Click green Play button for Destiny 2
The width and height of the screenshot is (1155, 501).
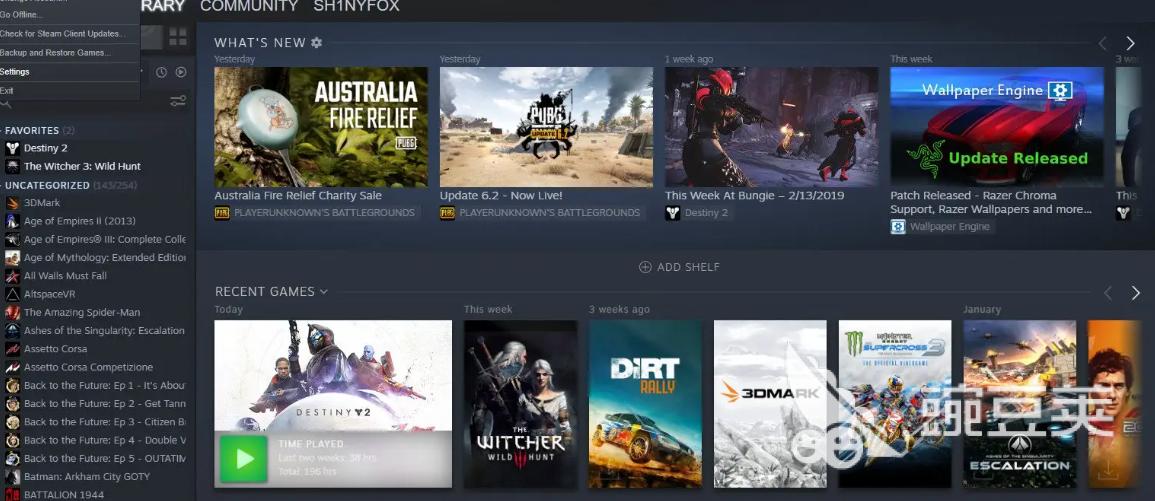click(244, 459)
